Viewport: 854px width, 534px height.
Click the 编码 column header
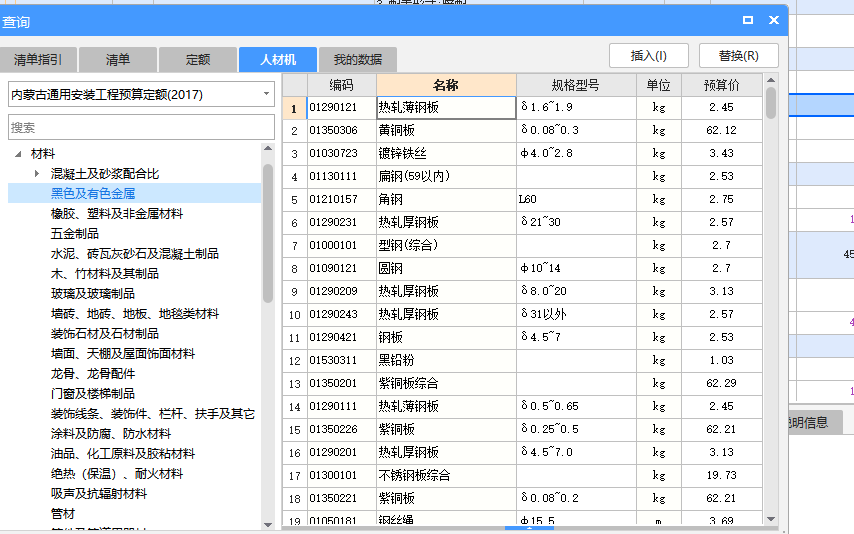pos(341,85)
